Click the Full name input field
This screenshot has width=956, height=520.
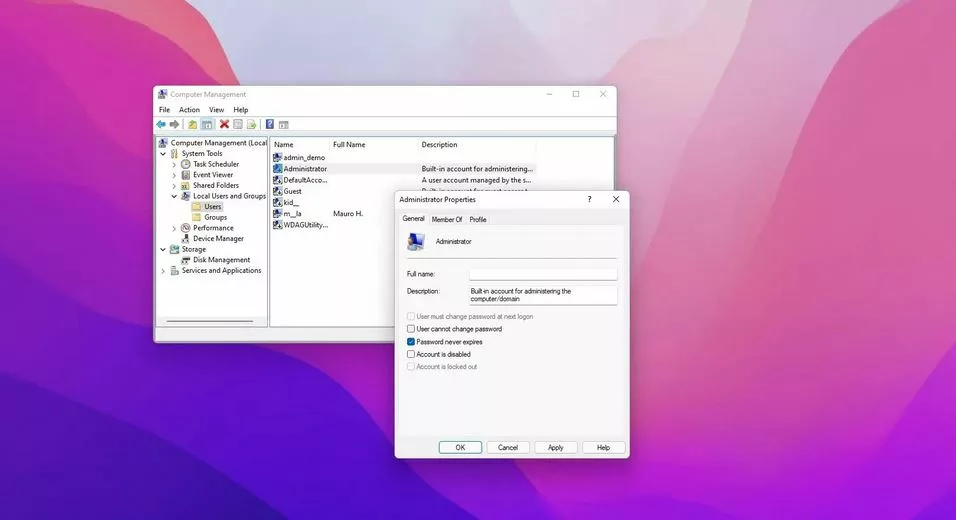click(x=543, y=274)
